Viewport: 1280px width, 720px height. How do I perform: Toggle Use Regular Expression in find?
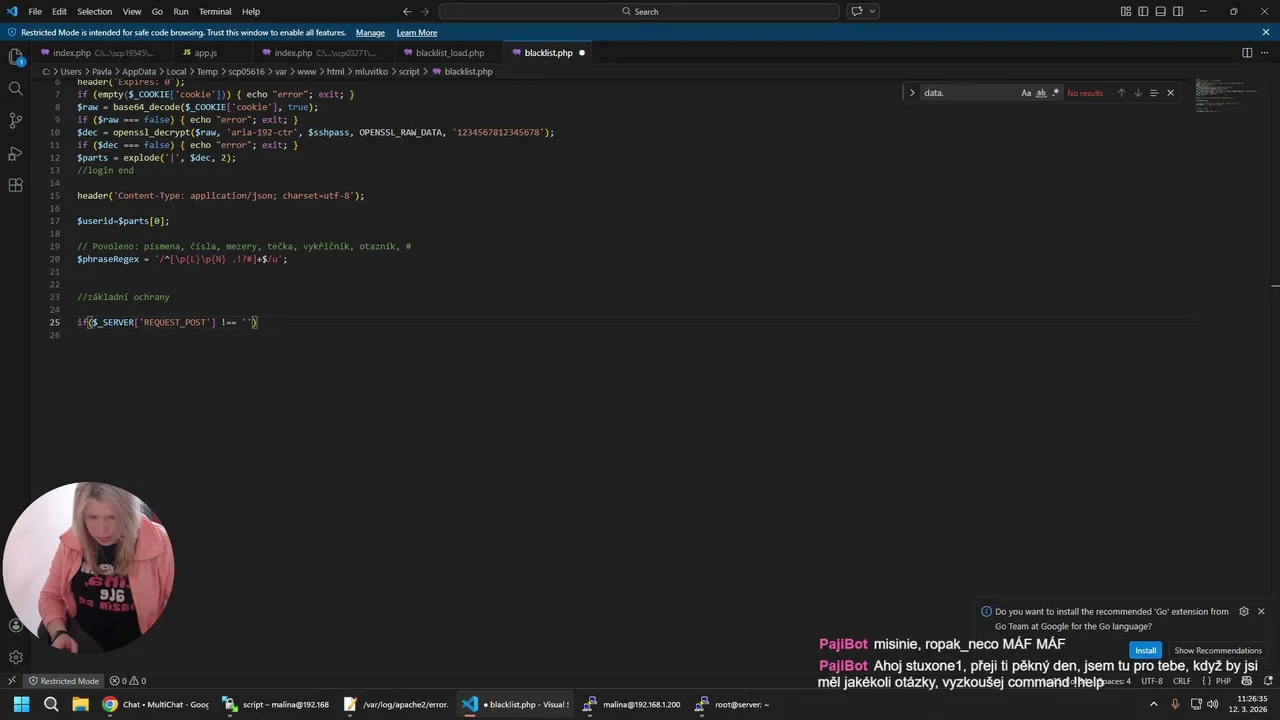tap(1056, 93)
